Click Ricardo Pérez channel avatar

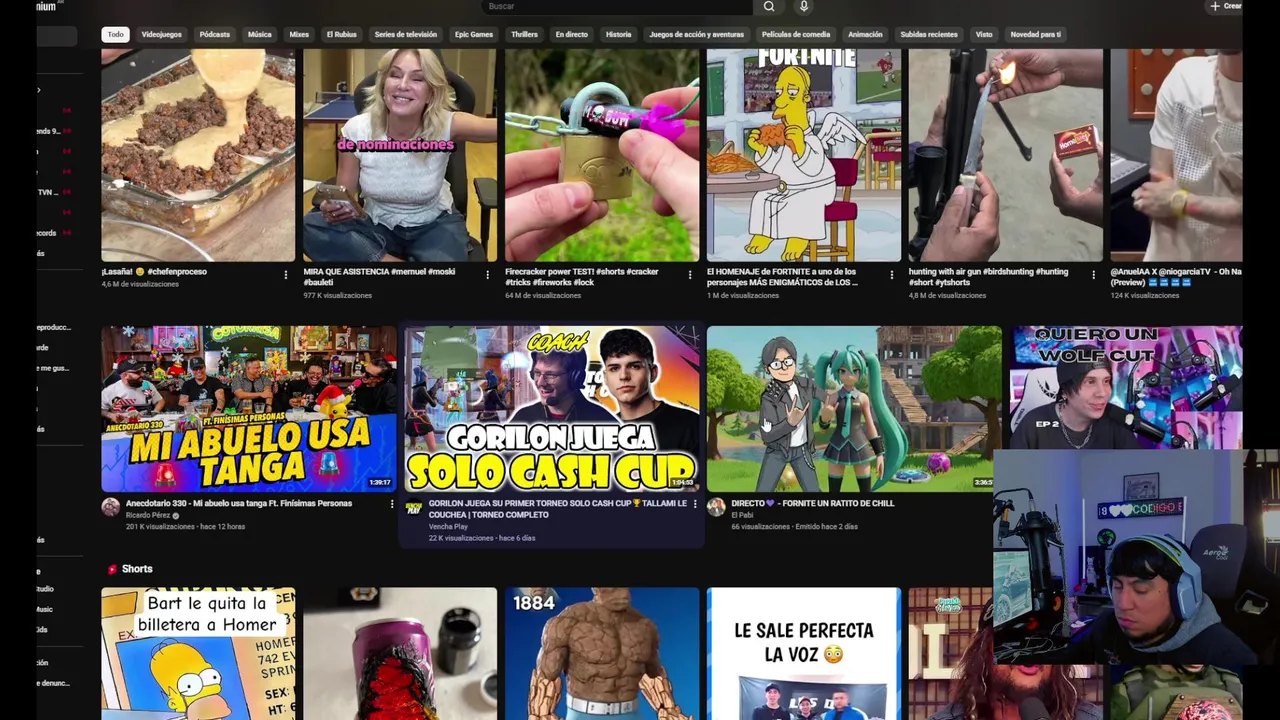point(111,508)
